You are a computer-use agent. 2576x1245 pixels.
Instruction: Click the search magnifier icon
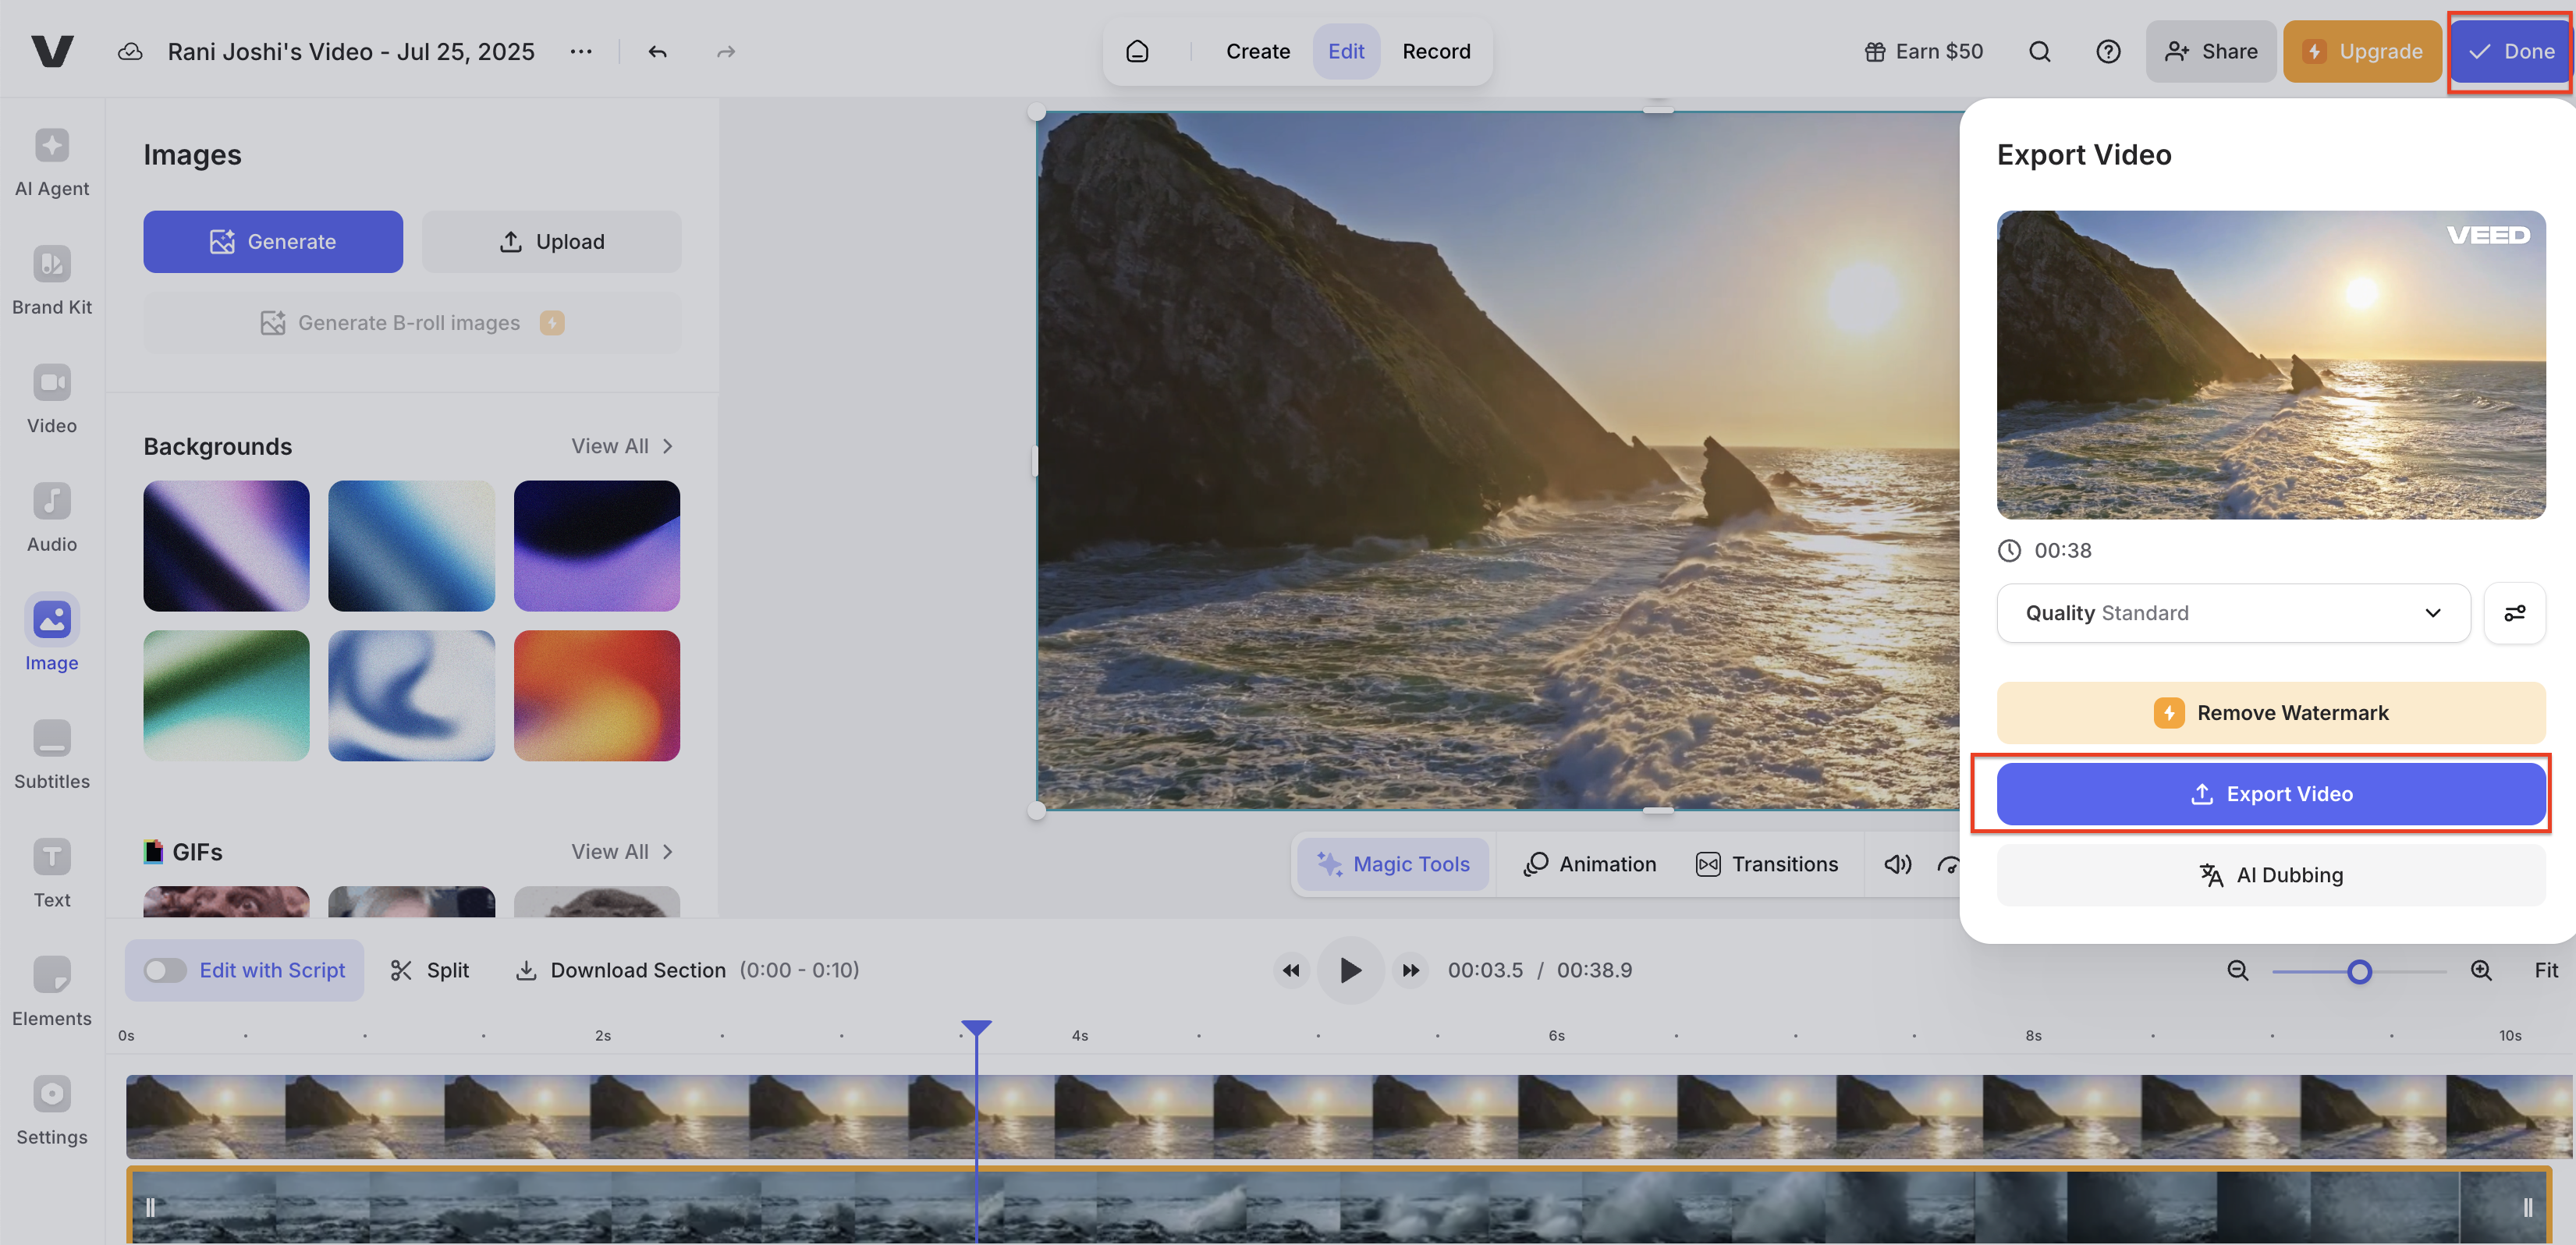(2039, 52)
